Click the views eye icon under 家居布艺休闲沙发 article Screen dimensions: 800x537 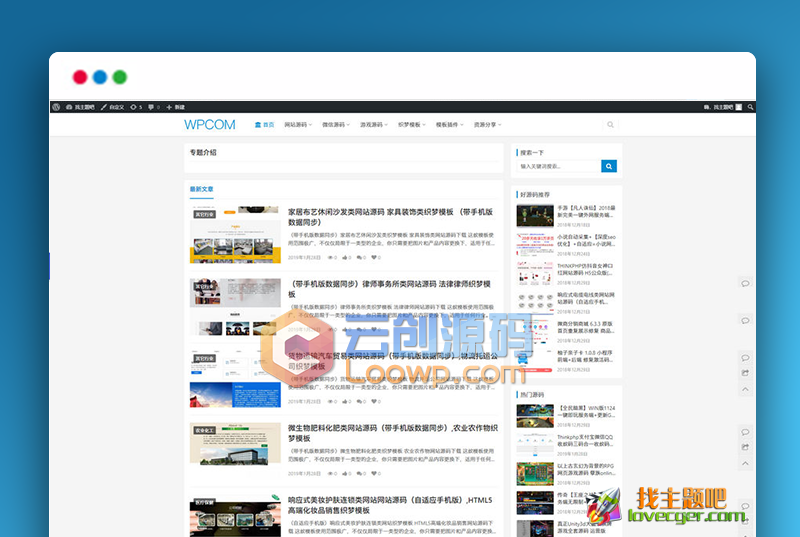332,258
